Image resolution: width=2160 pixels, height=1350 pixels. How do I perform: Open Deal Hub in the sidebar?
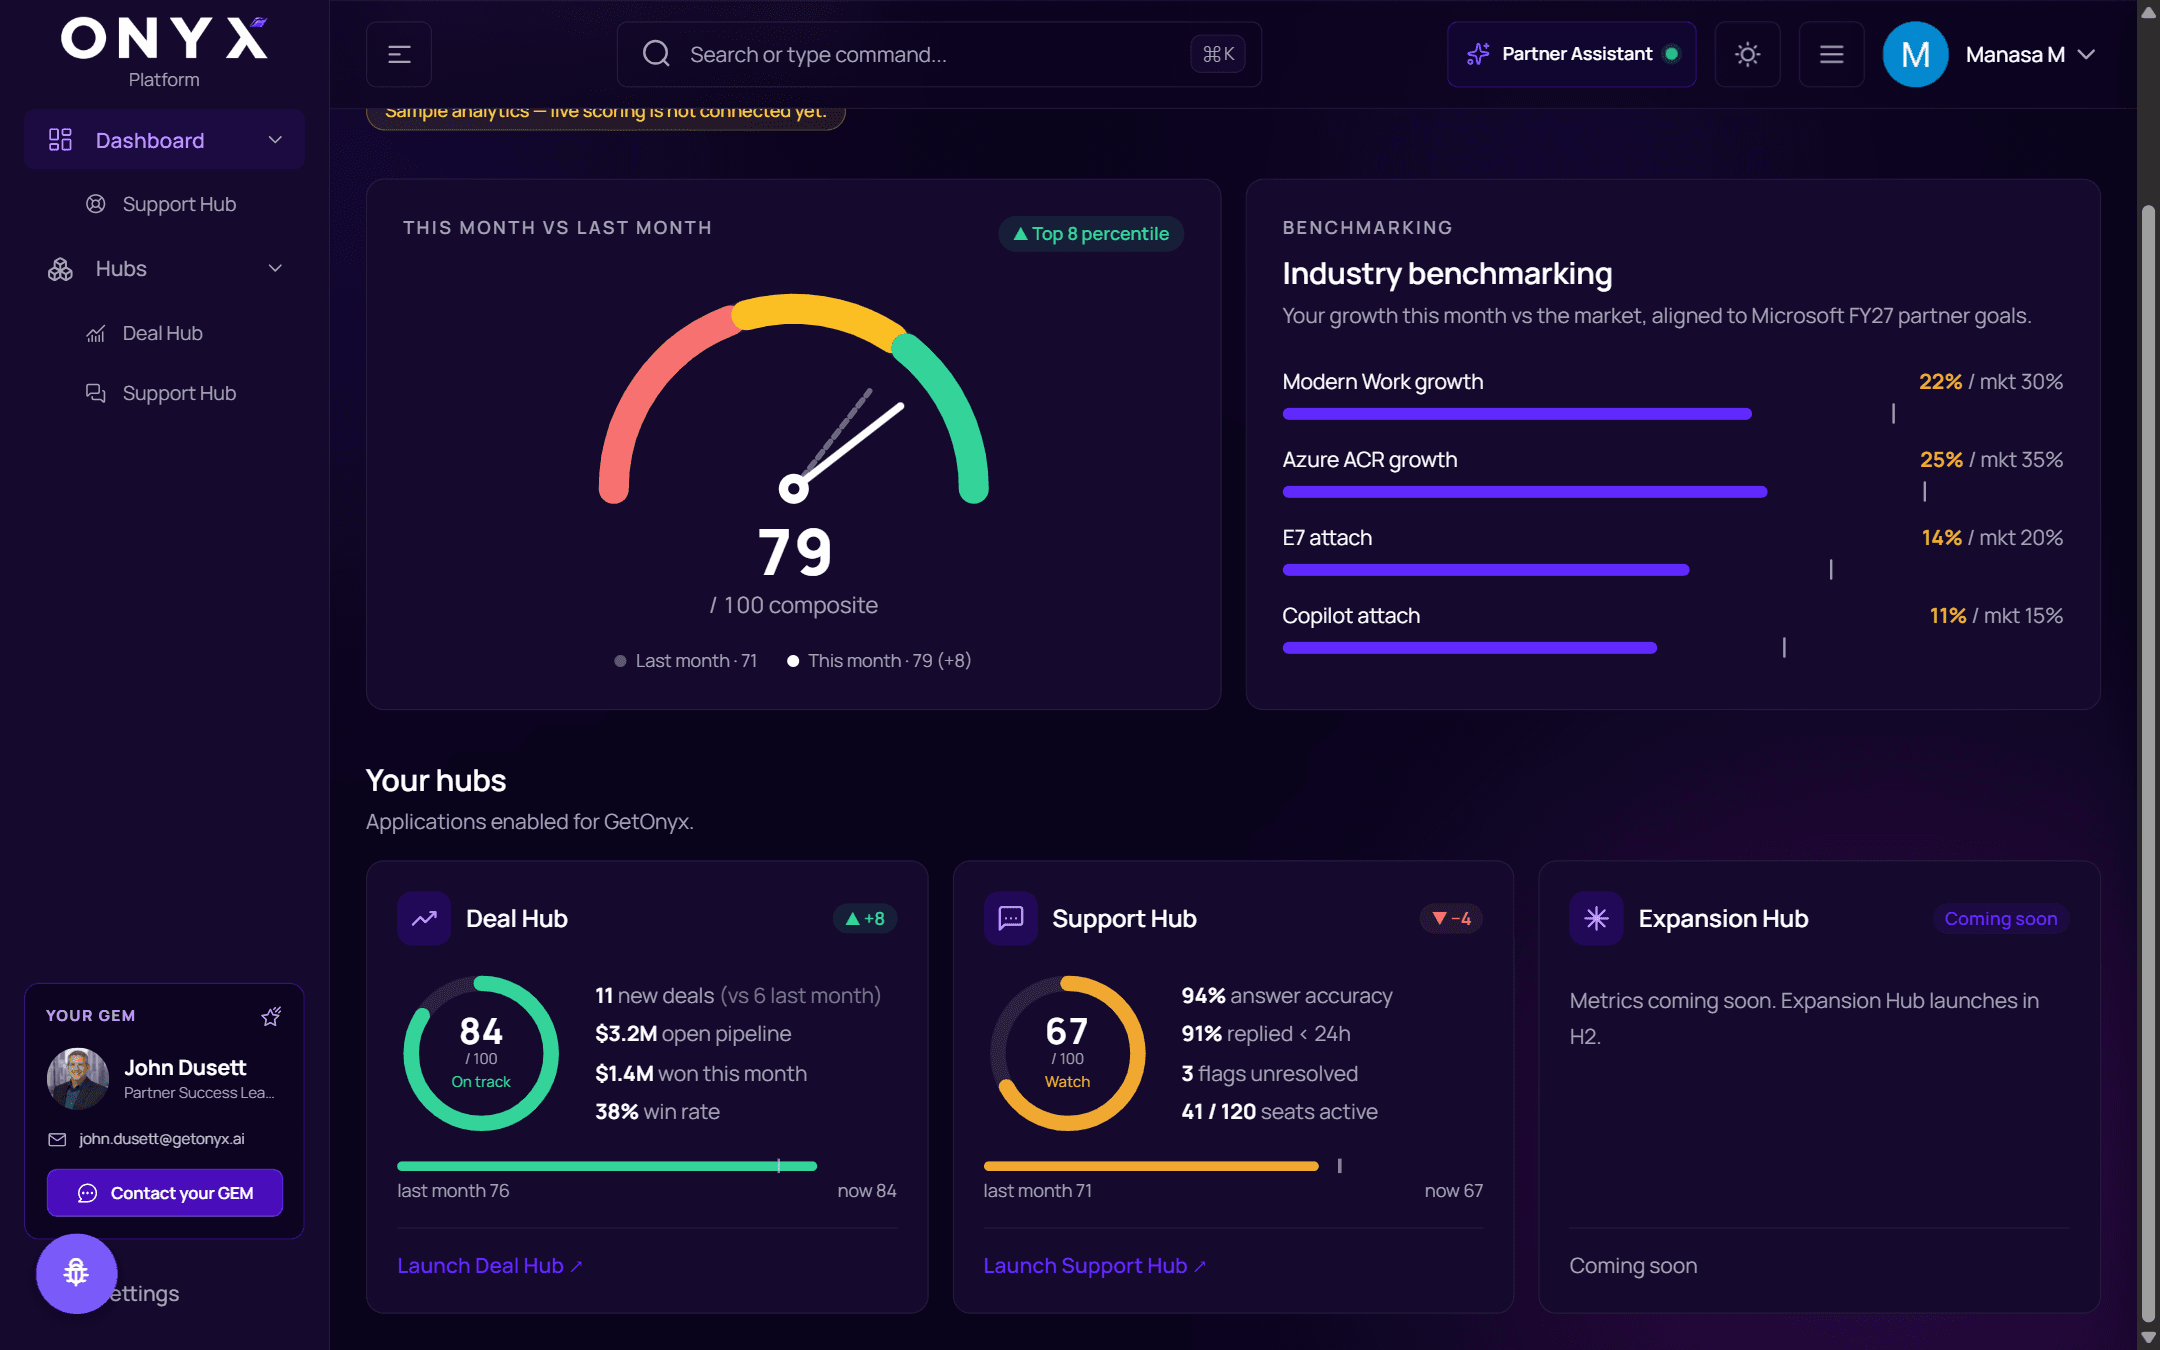pos(164,333)
